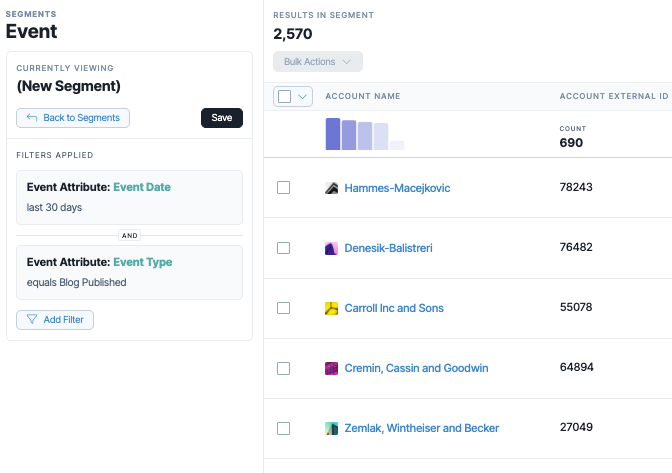Viewport: 672px width, 473px height.
Task: Click the Carroll Inc and Sons logo icon
Action: tap(331, 308)
